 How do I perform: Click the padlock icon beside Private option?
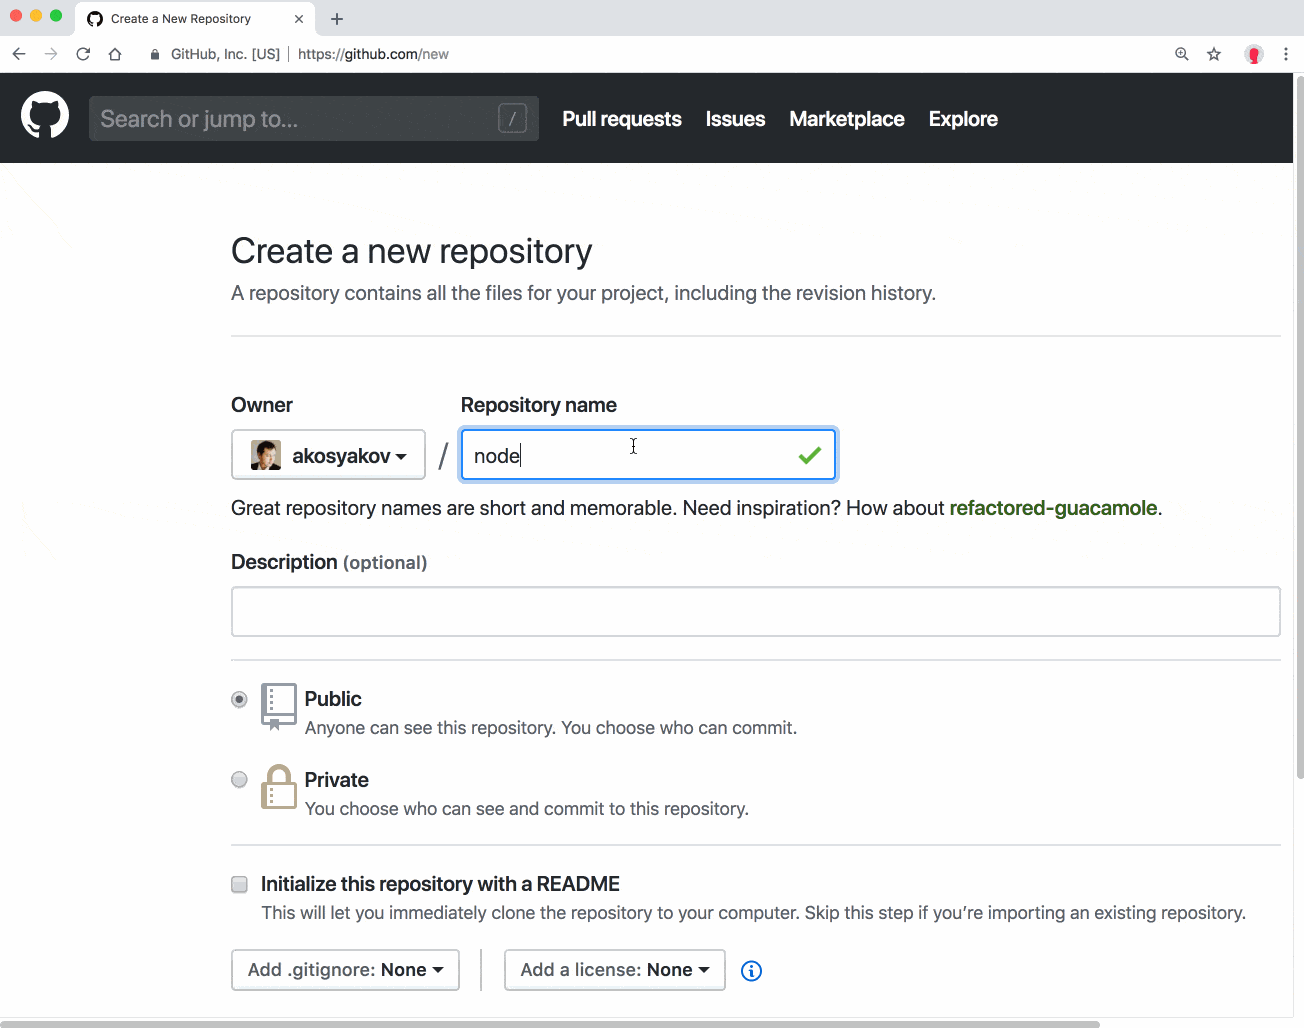[x=278, y=788]
